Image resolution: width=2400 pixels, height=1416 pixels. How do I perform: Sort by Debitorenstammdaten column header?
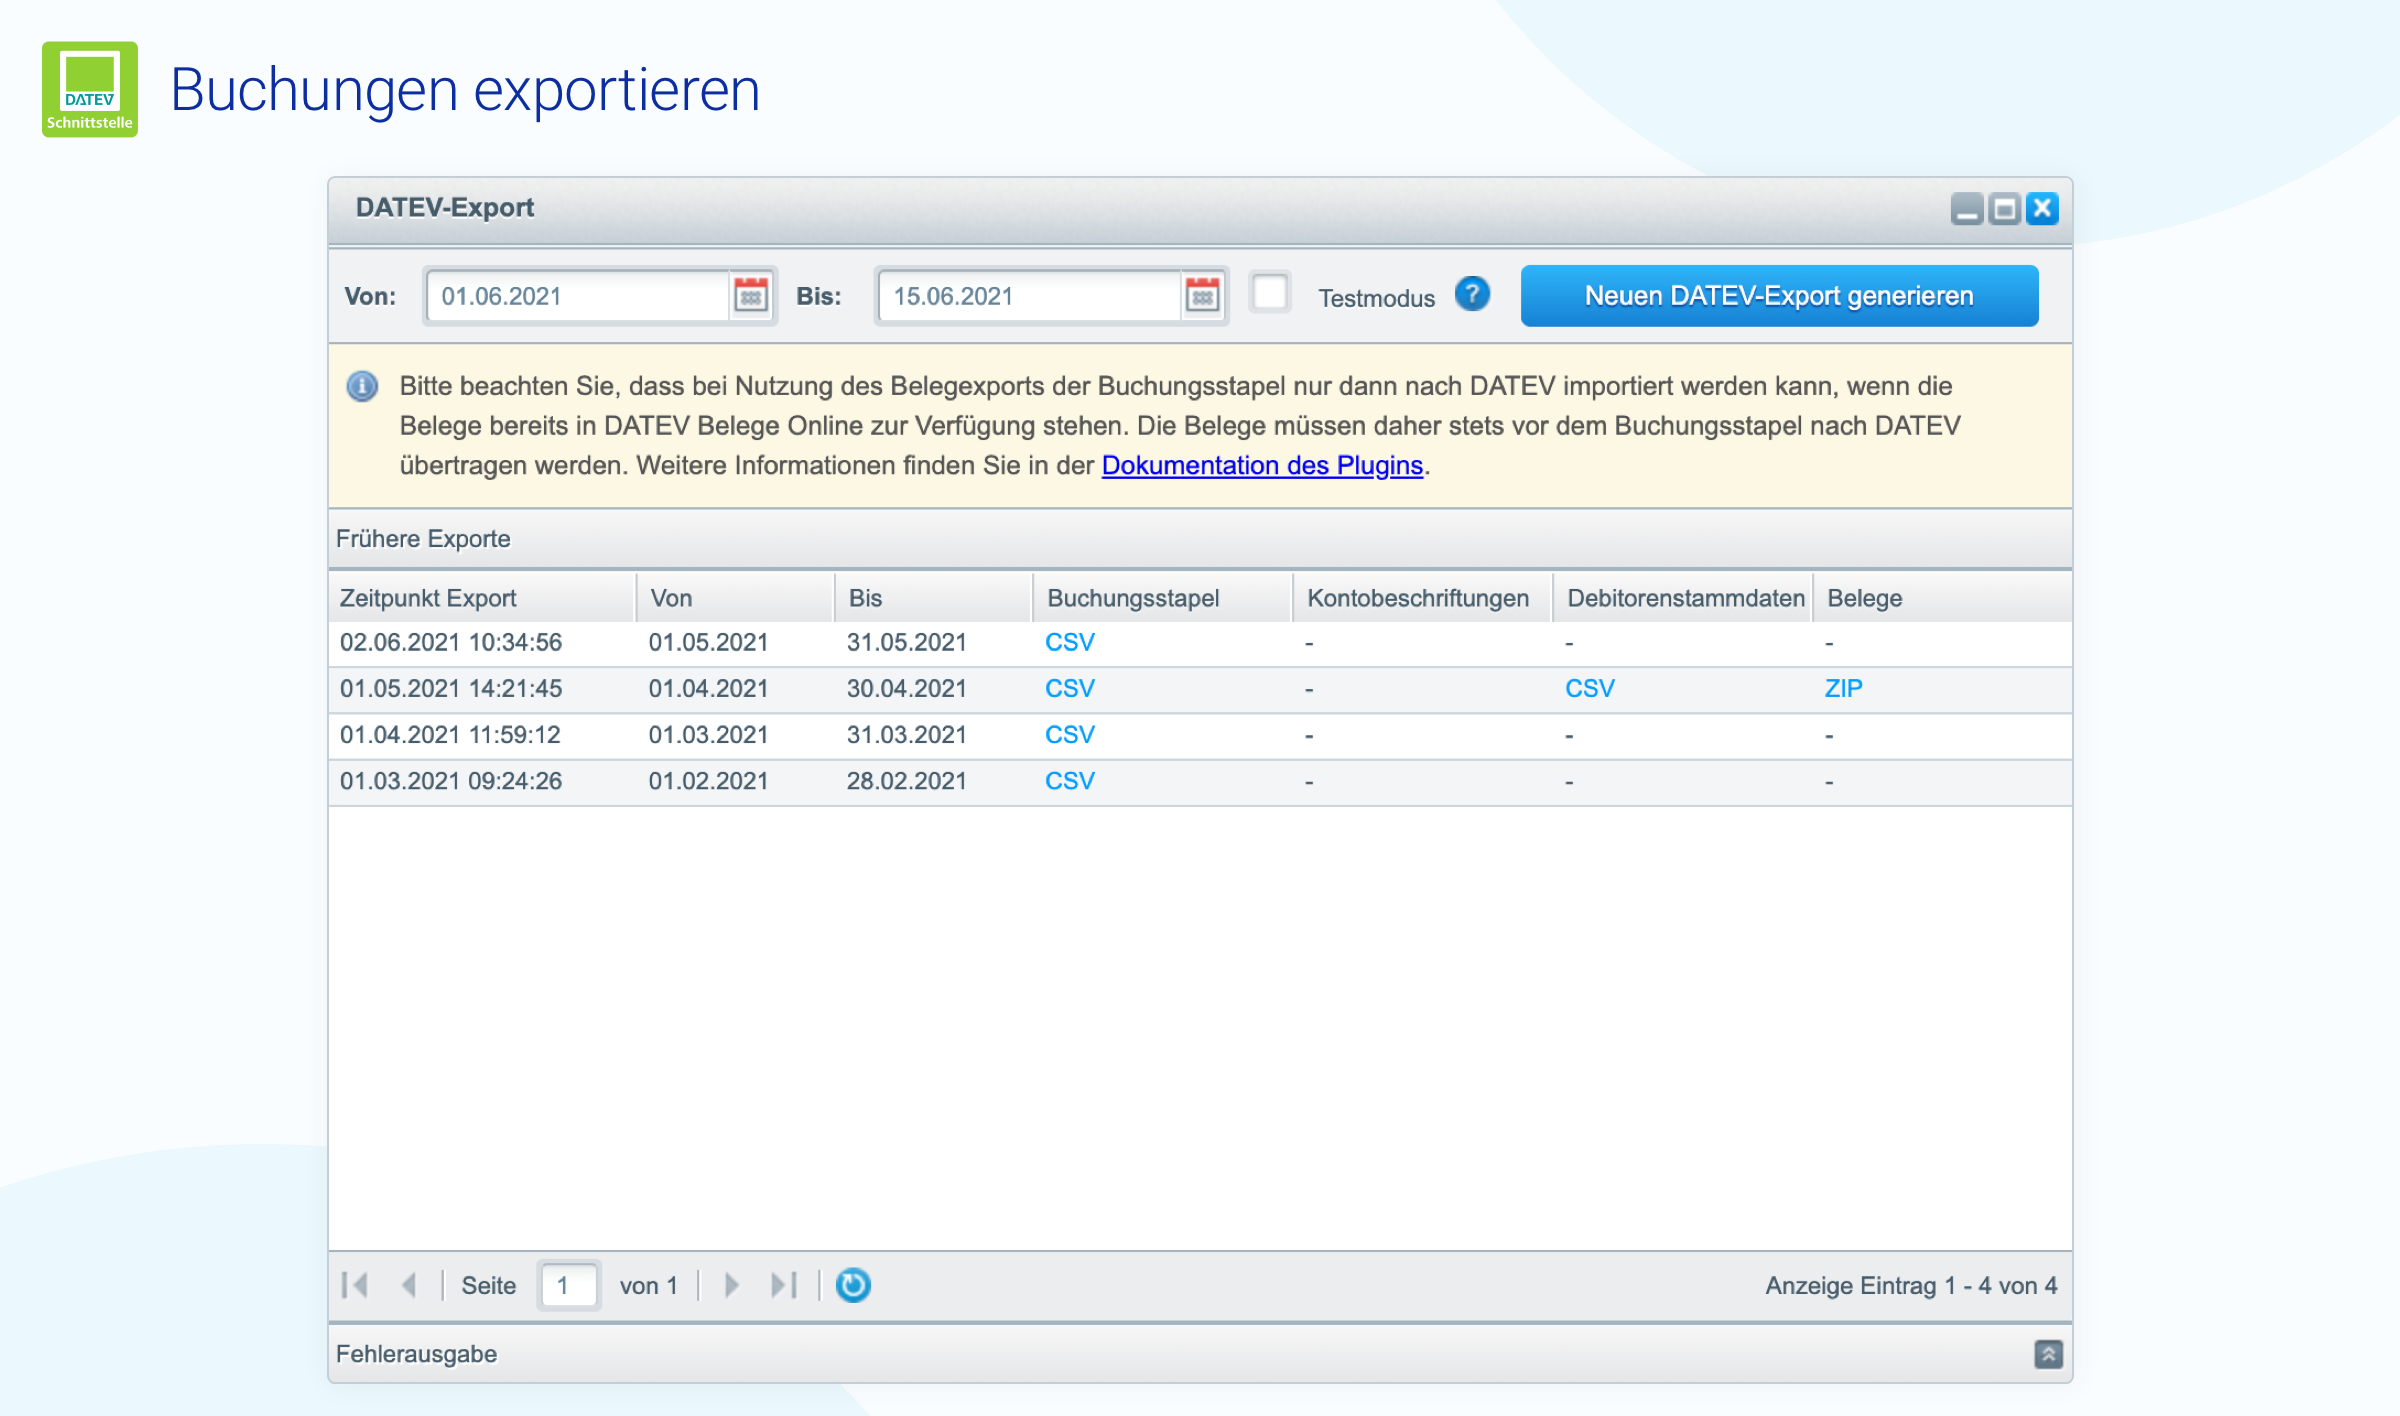point(1683,598)
